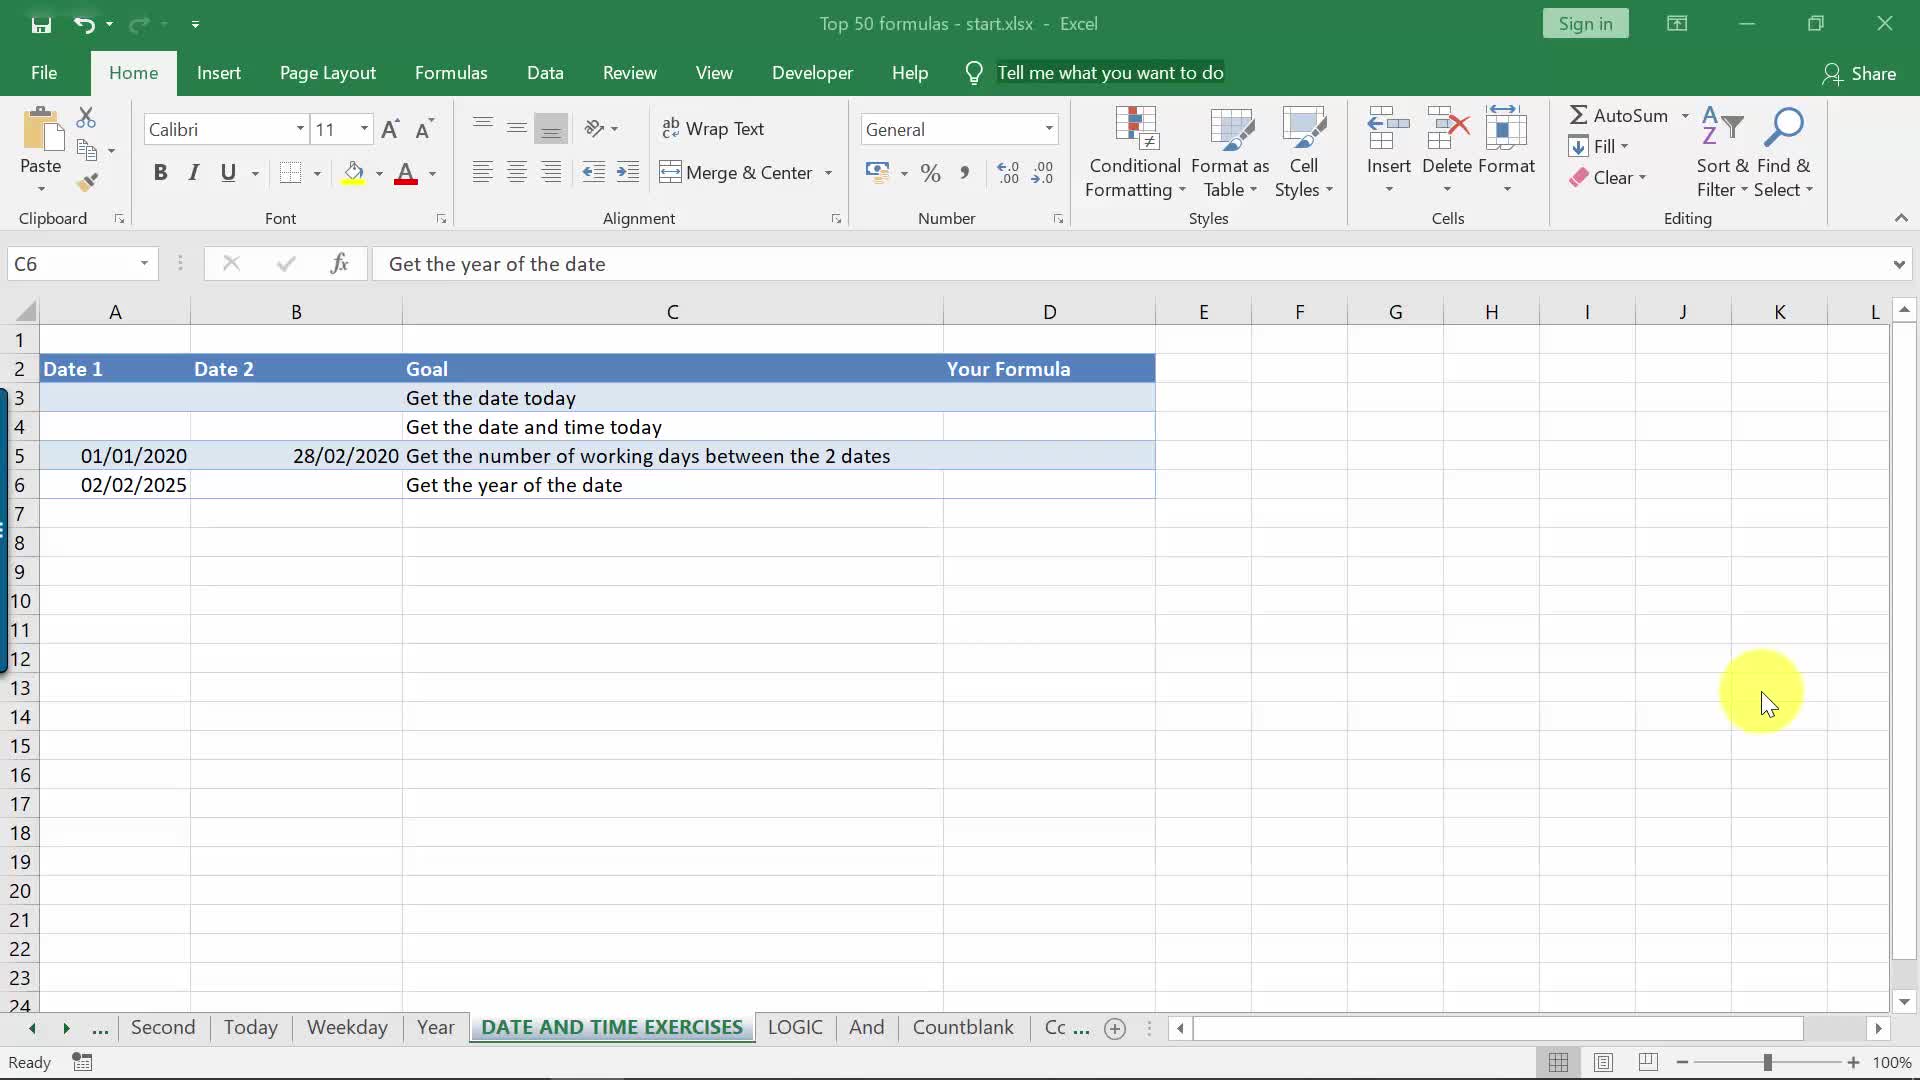Click the Insert Function fx icon
This screenshot has width=1920, height=1080.
click(339, 263)
